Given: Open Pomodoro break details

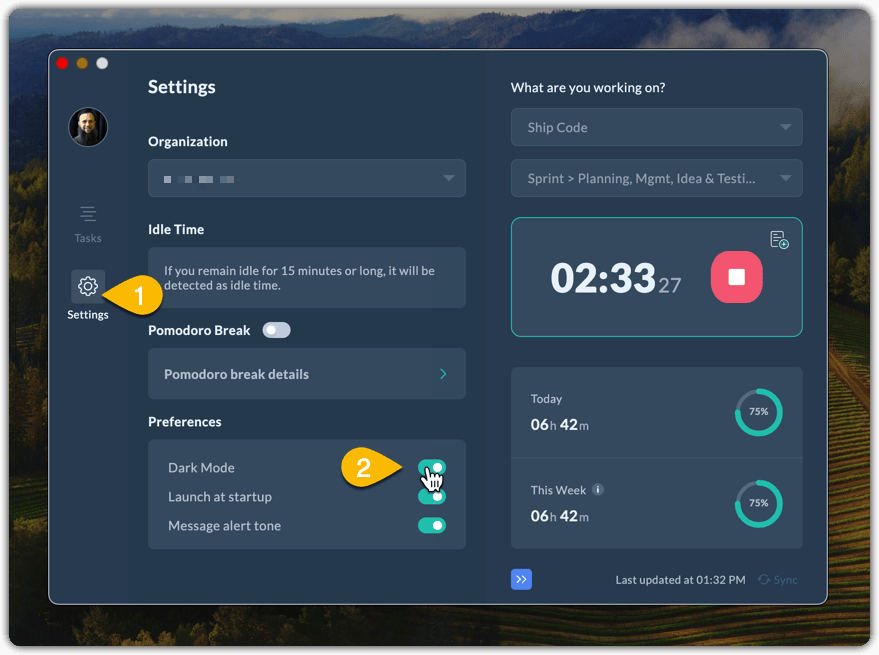Looking at the screenshot, I should [x=307, y=374].
